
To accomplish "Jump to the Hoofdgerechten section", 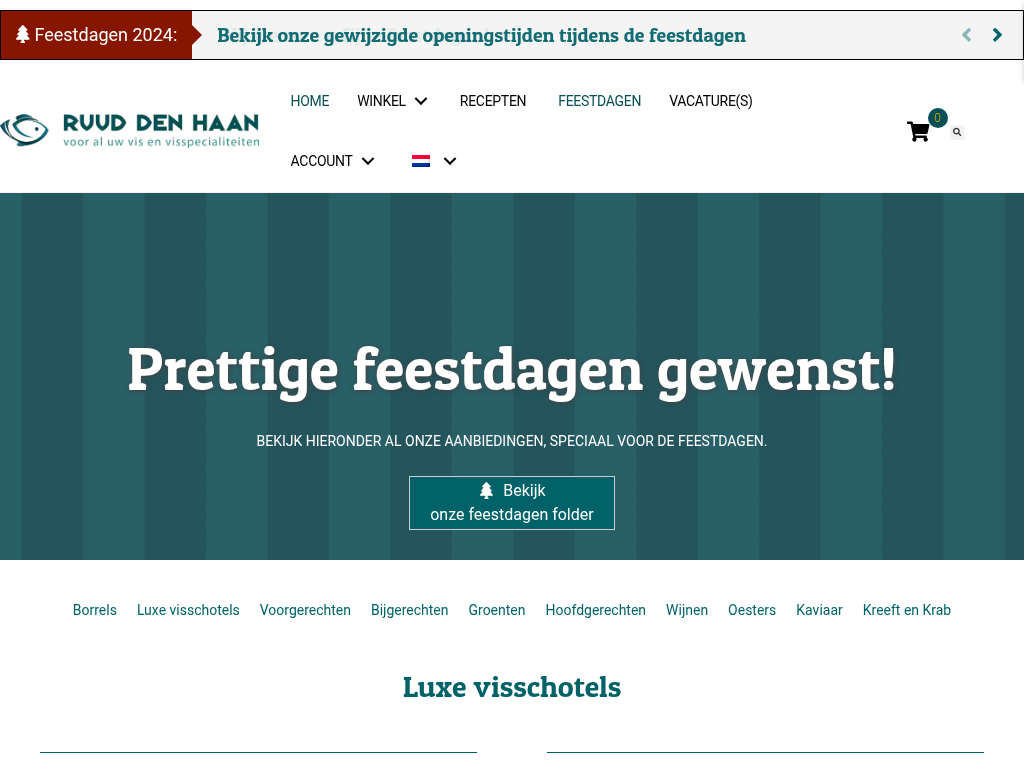I will (595, 610).
